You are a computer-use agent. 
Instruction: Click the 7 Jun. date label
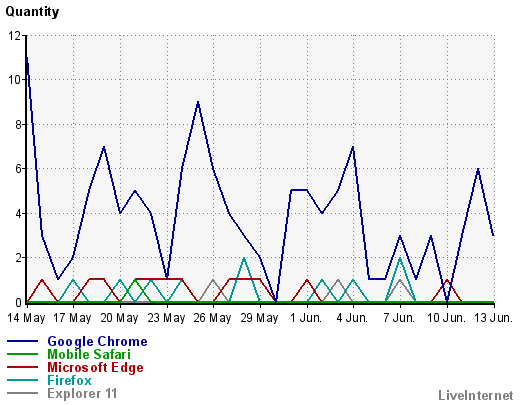coord(399,318)
